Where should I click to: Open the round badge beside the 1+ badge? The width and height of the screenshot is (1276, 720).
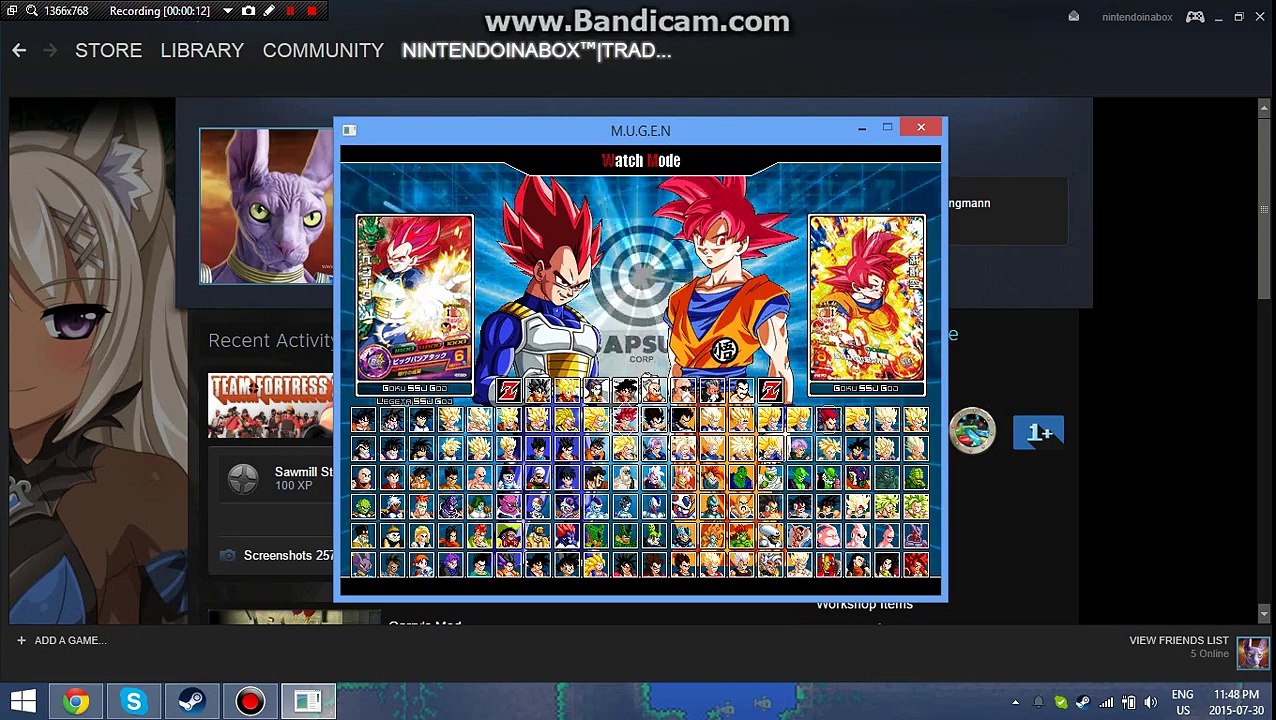point(972,431)
